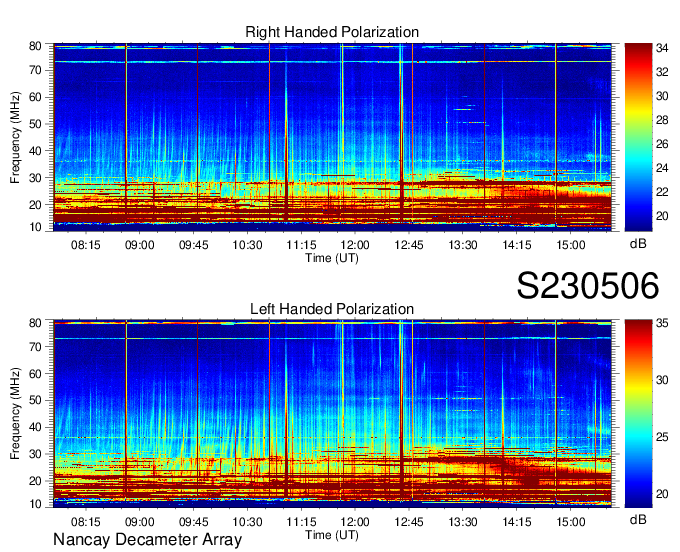Click the 10 MHz tick of Right Handed plot
680x552 pixels.
tap(35, 227)
